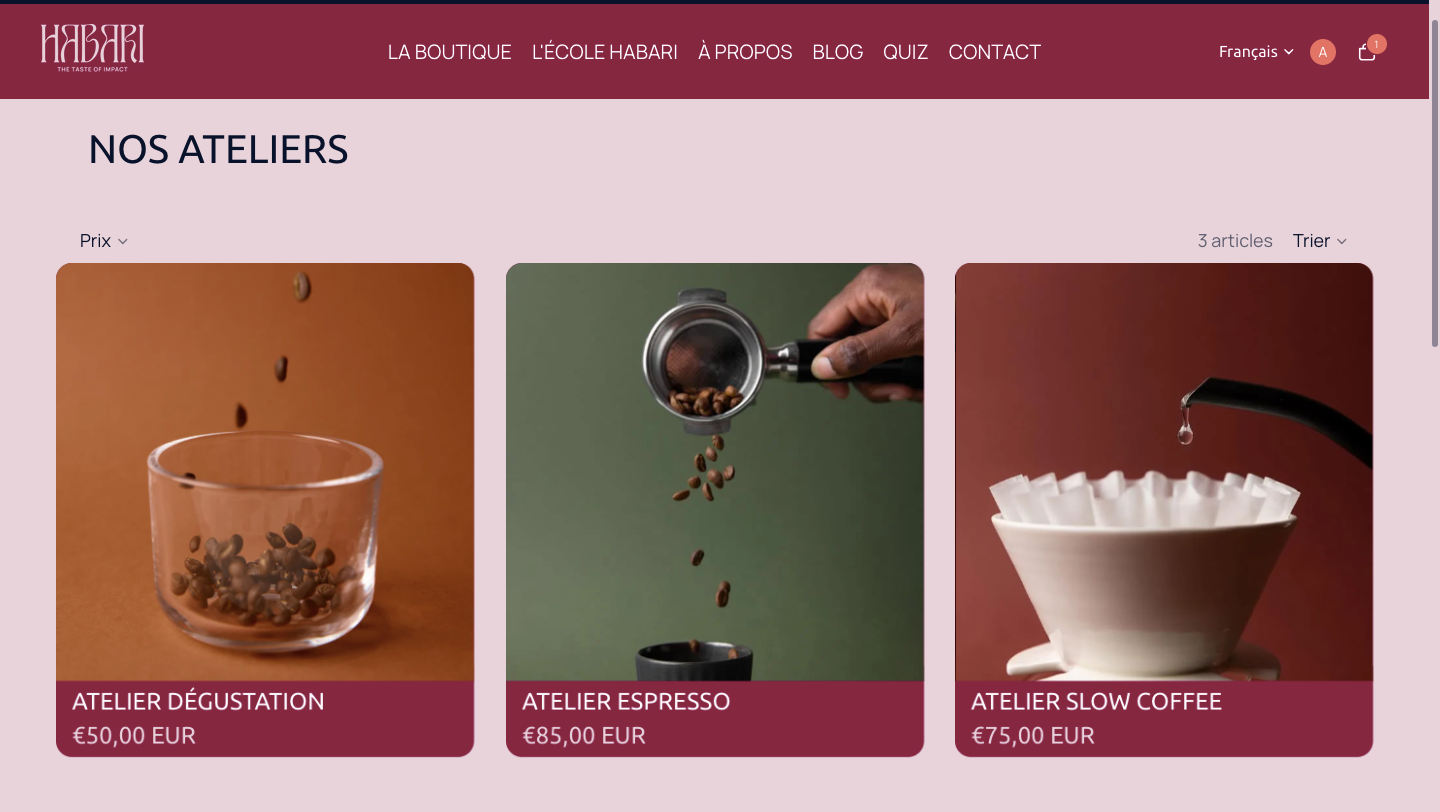The height and width of the screenshot is (812, 1440).
Task: Open the Atelier Espresso title link
Action: pyautogui.click(x=626, y=702)
